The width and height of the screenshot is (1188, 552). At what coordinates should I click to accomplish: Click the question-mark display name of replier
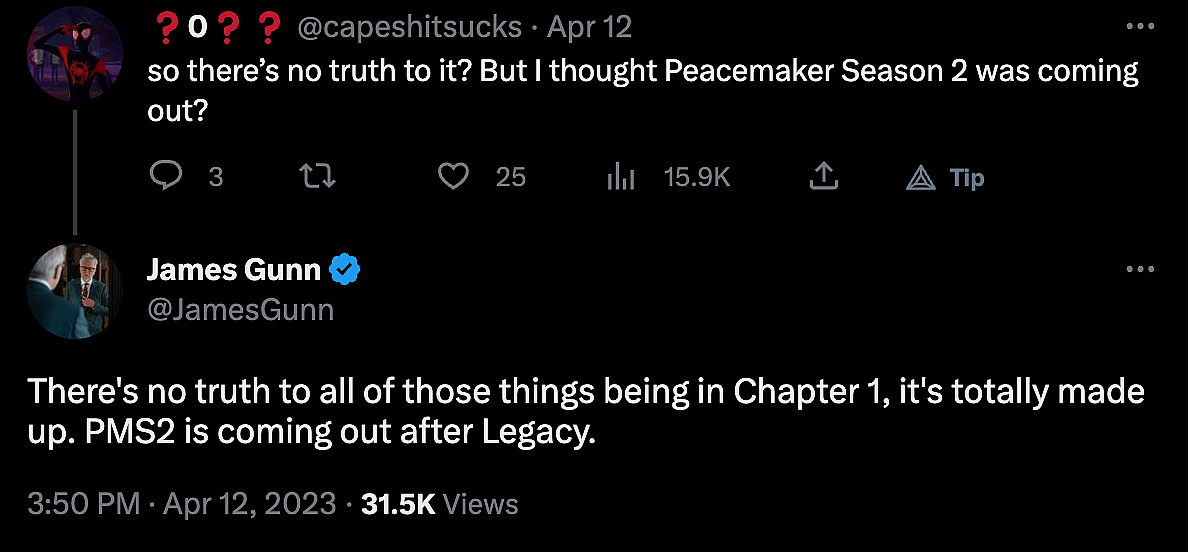click(x=215, y=27)
